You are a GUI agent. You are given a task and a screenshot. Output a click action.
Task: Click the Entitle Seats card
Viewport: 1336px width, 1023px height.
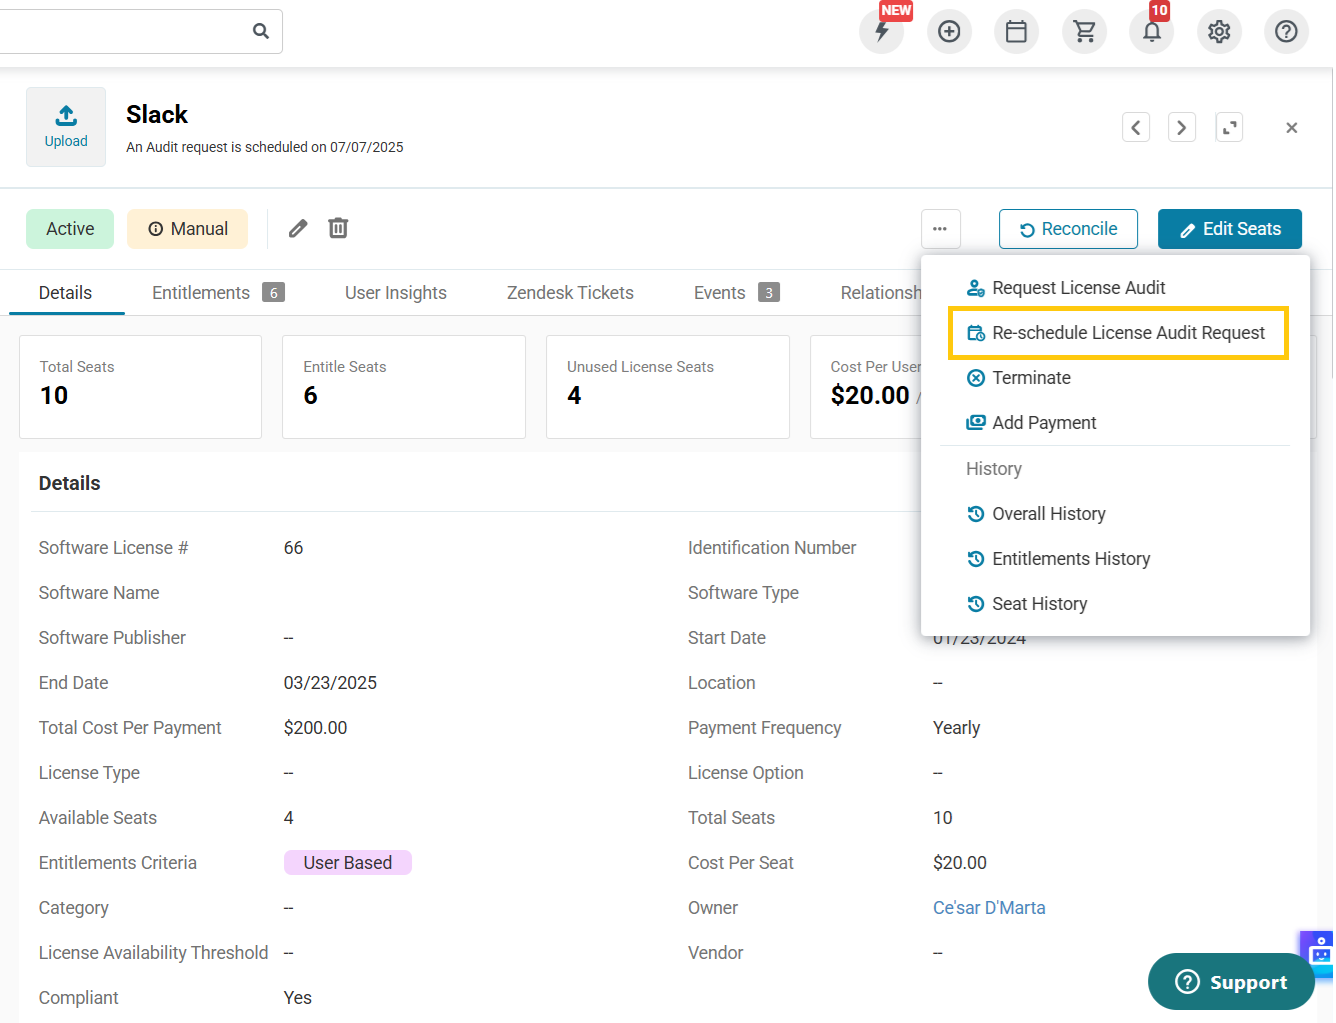pos(404,387)
